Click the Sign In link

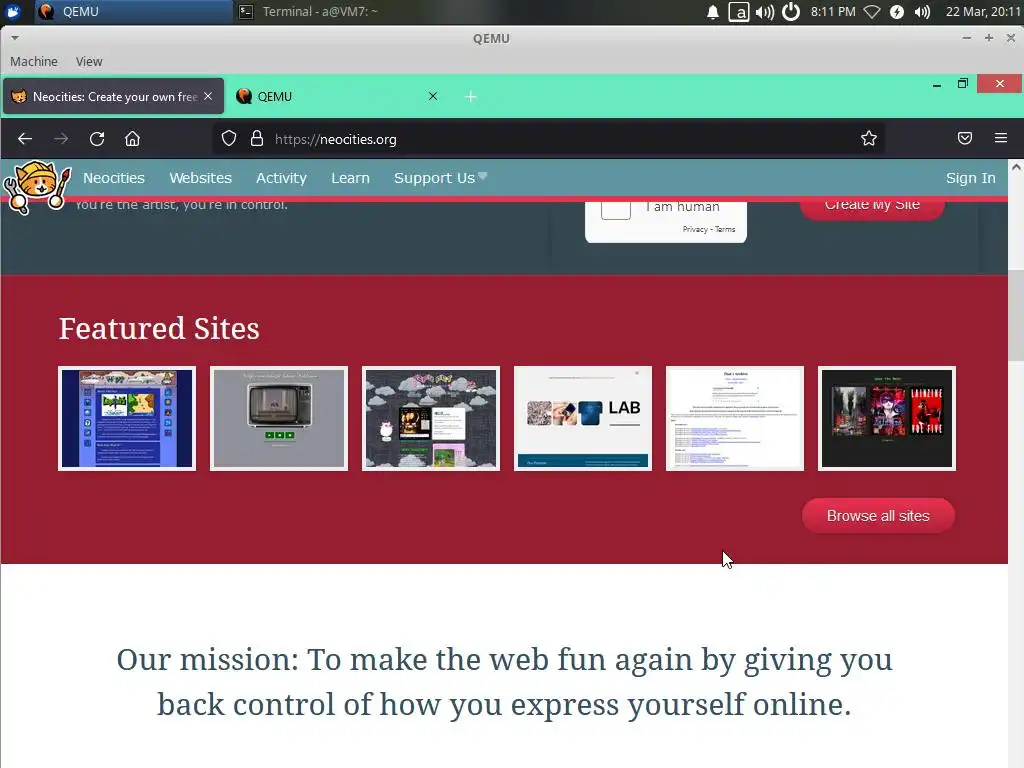coord(970,178)
